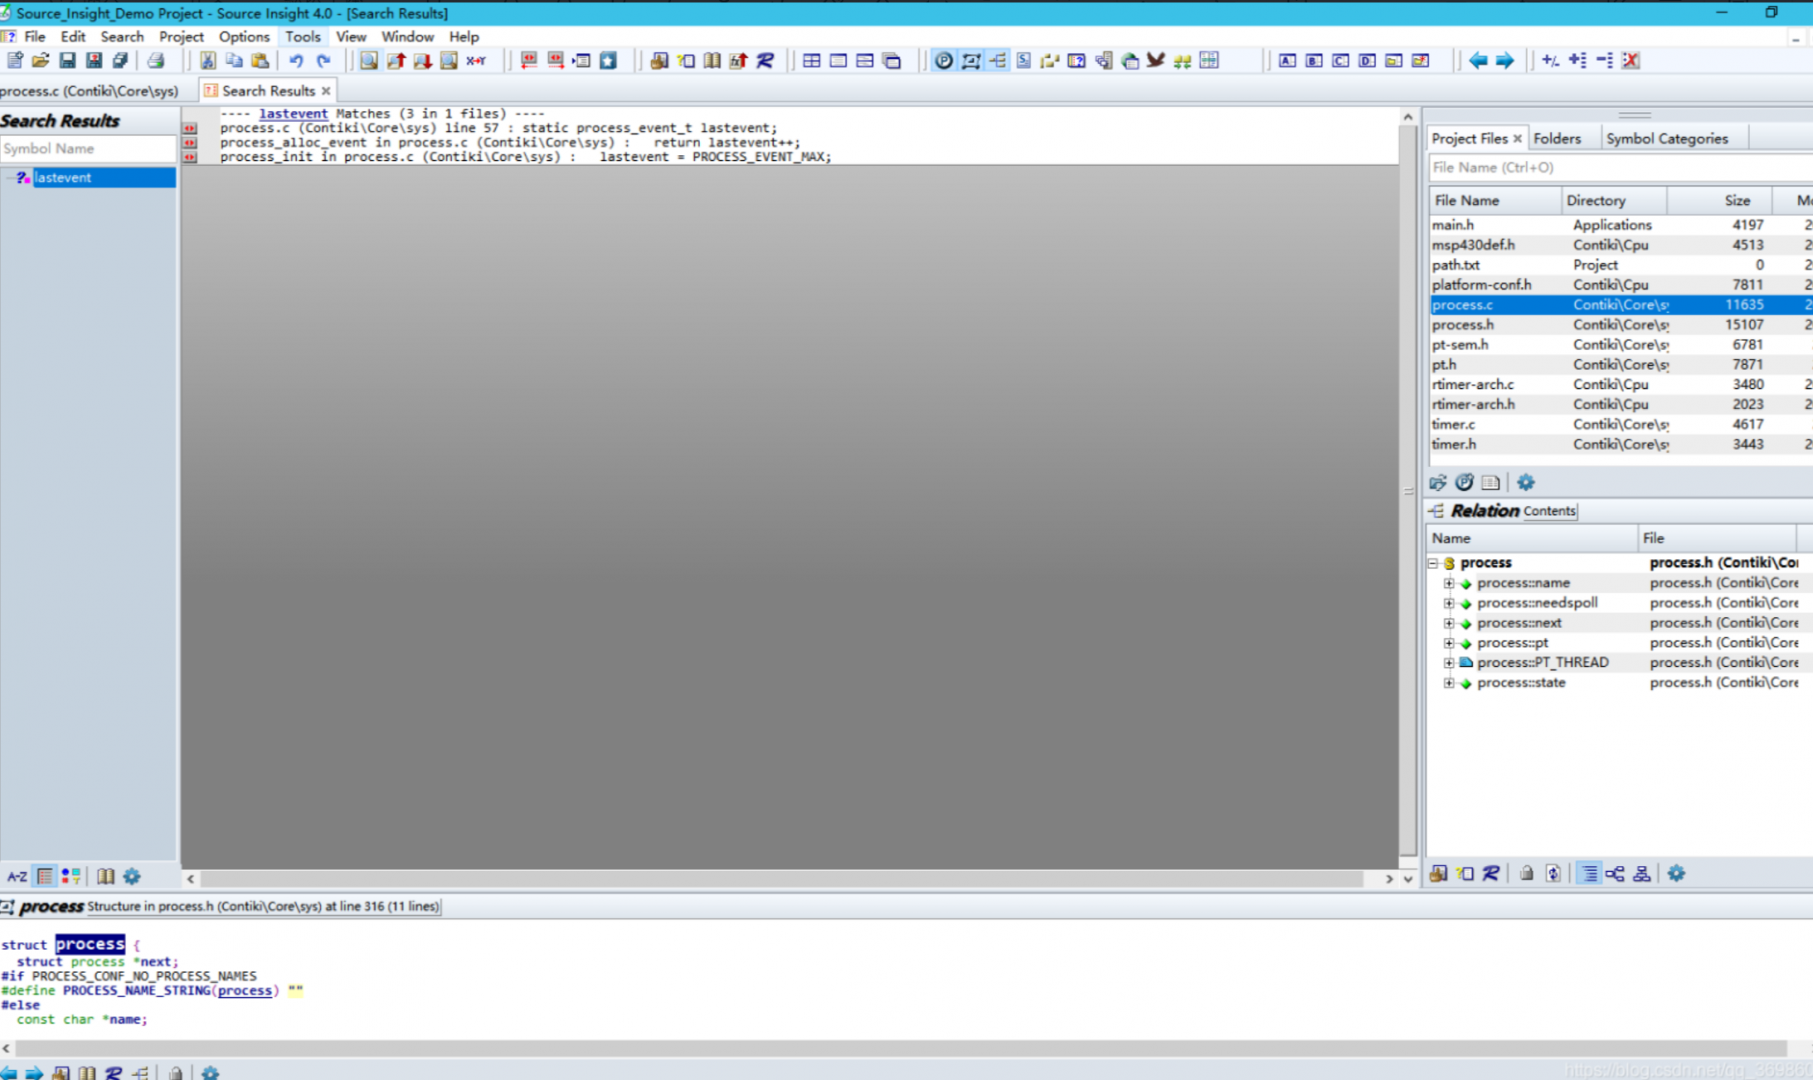
Task: Sort the file list by File Name column
Action: pyautogui.click(x=1495, y=200)
